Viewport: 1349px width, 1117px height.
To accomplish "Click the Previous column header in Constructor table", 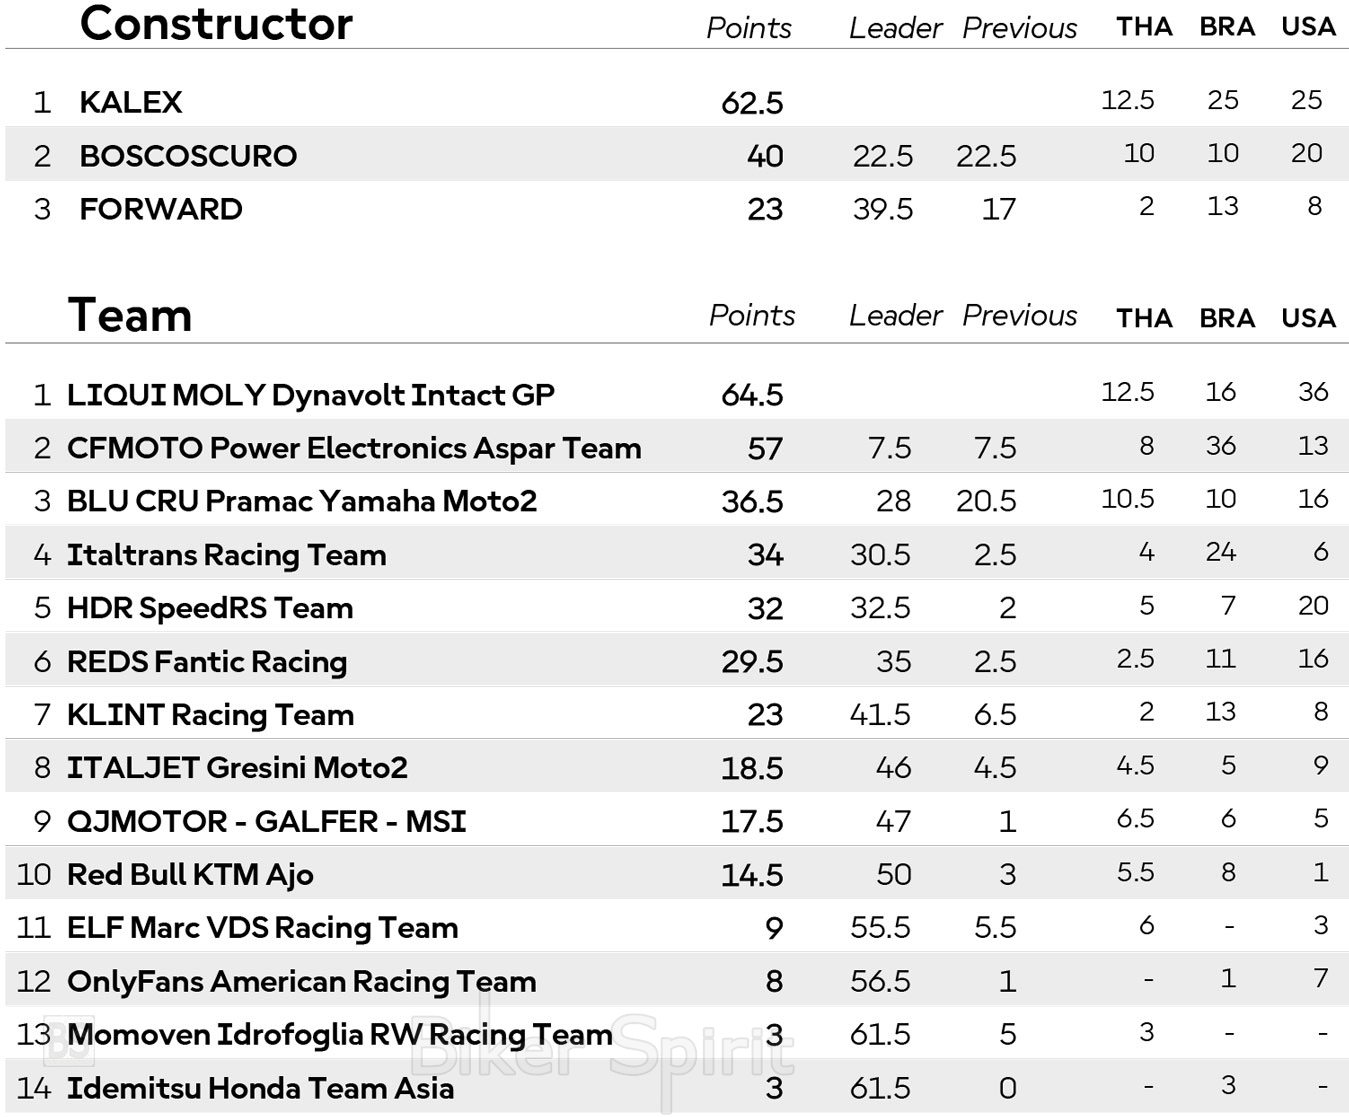I will 1019,28.
